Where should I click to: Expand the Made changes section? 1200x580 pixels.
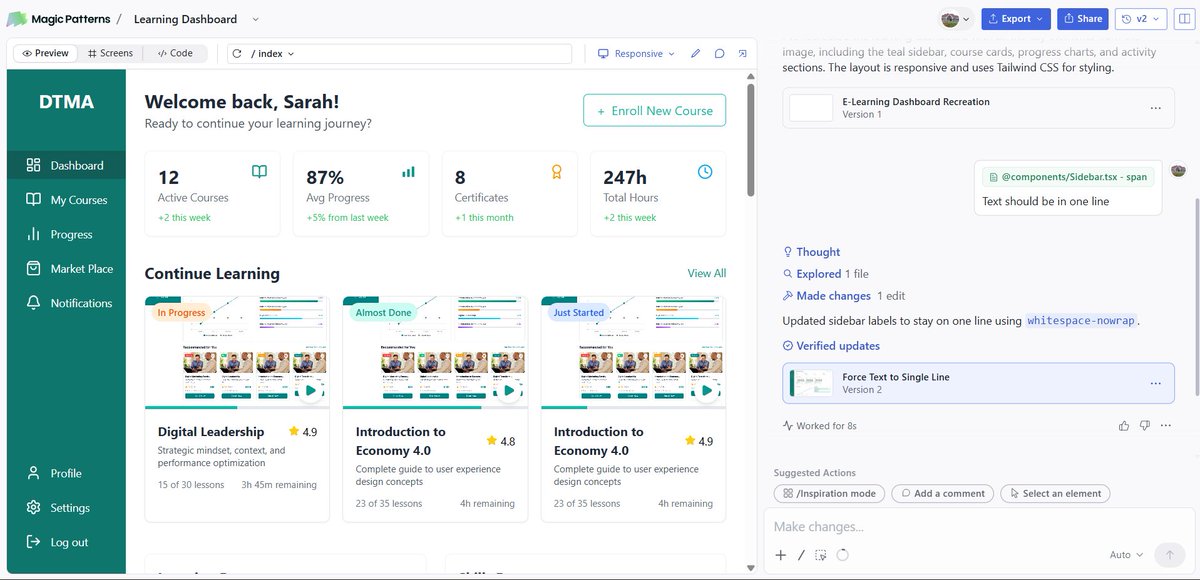point(844,296)
